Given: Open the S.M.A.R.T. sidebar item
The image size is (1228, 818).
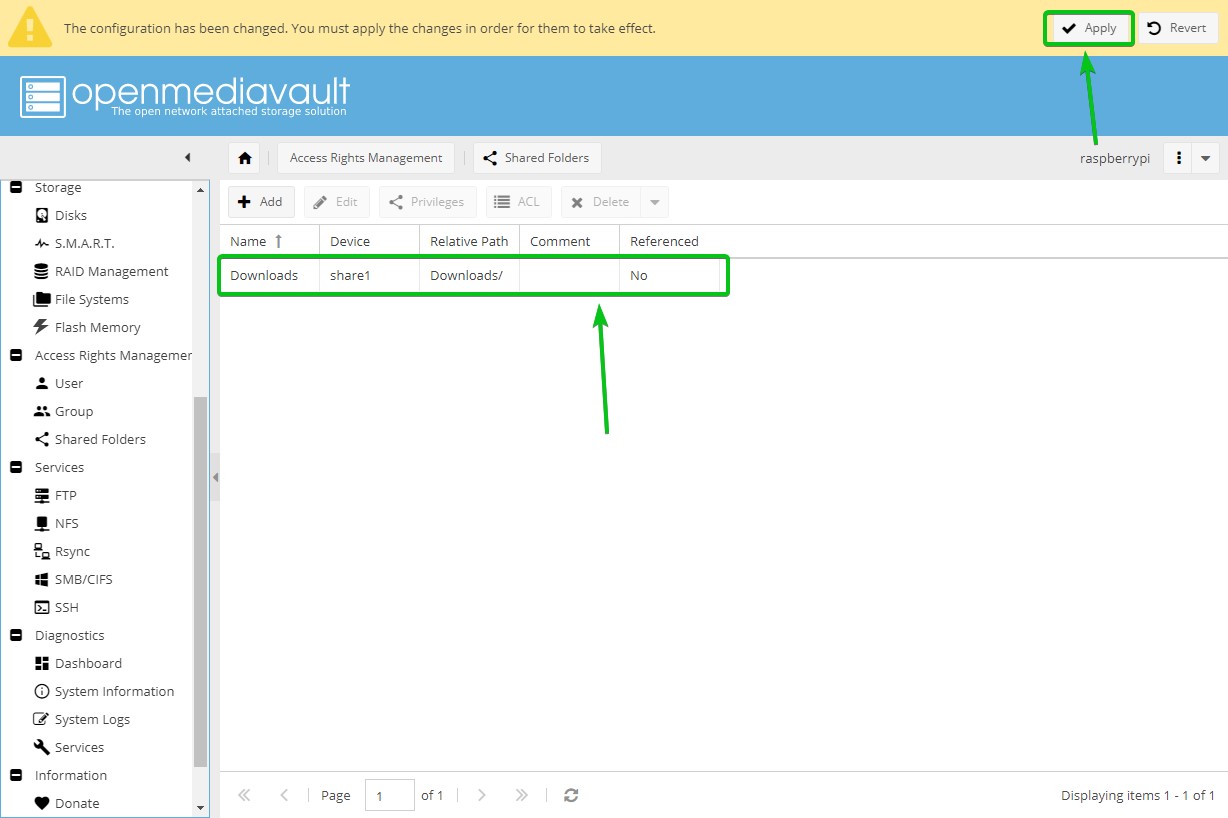Looking at the screenshot, I should [x=84, y=243].
